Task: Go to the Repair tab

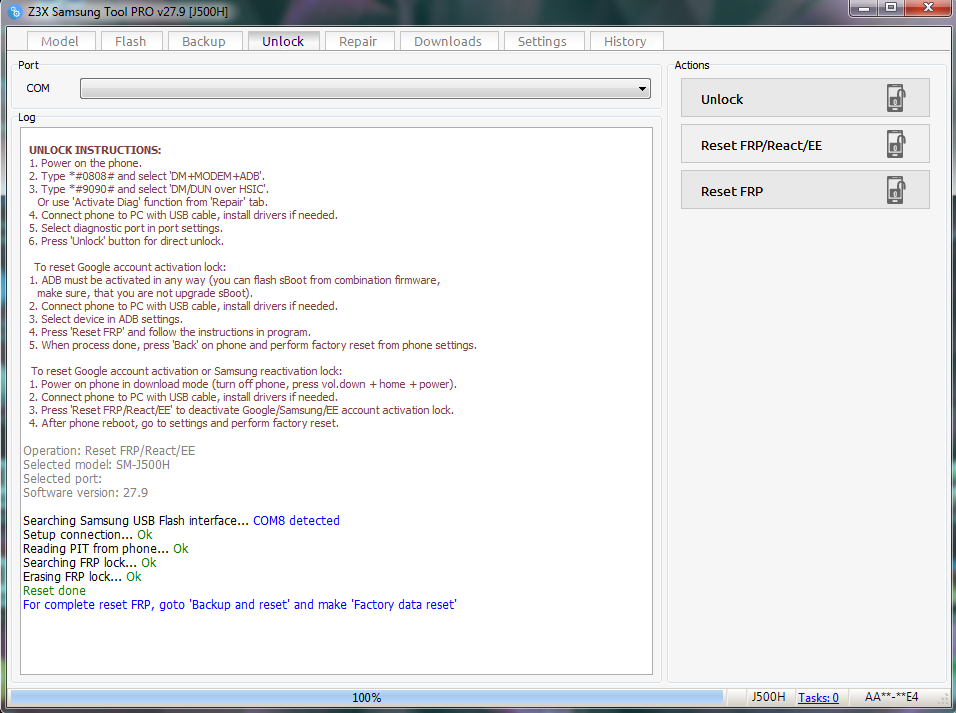Action: click(x=358, y=41)
